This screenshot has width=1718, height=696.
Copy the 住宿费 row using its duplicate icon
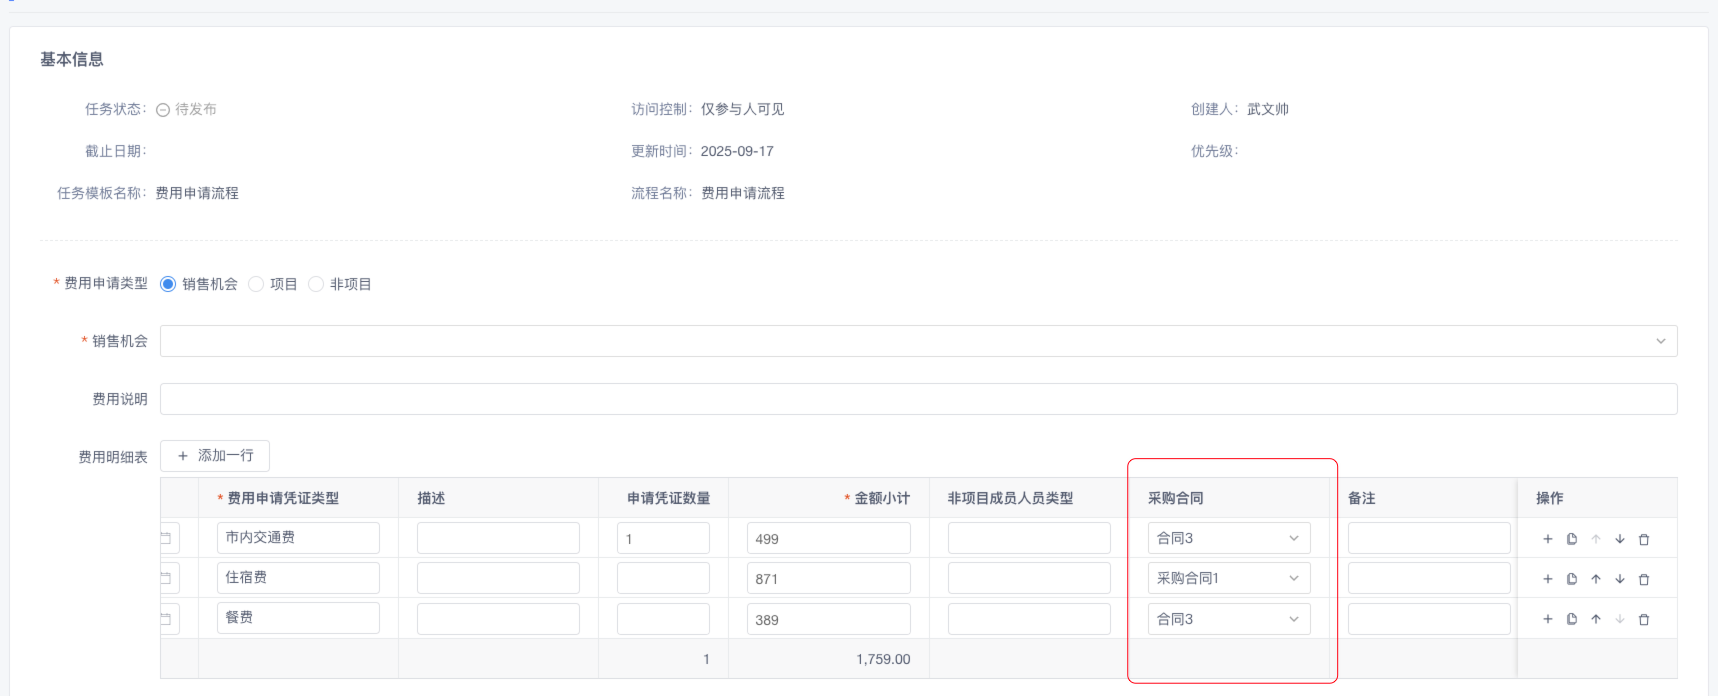[1571, 579]
